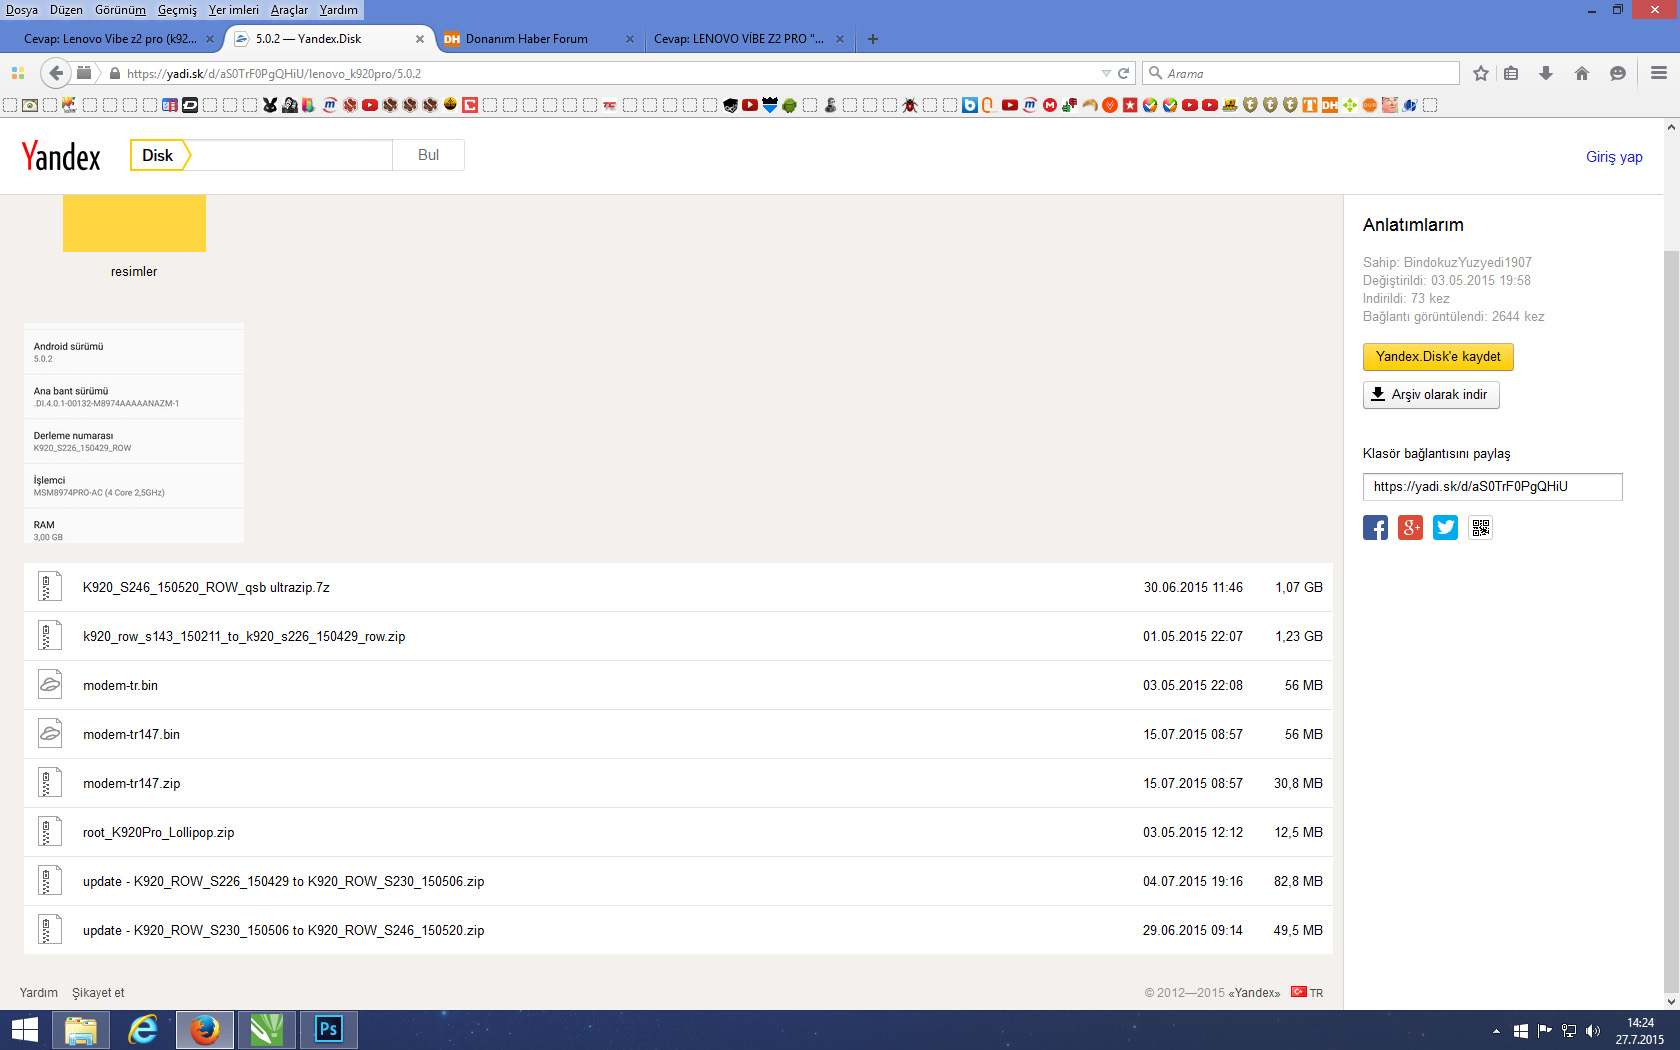The height and width of the screenshot is (1050, 1680).
Task: Open the URL history dropdown arrow
Action: click(1106, 73)
